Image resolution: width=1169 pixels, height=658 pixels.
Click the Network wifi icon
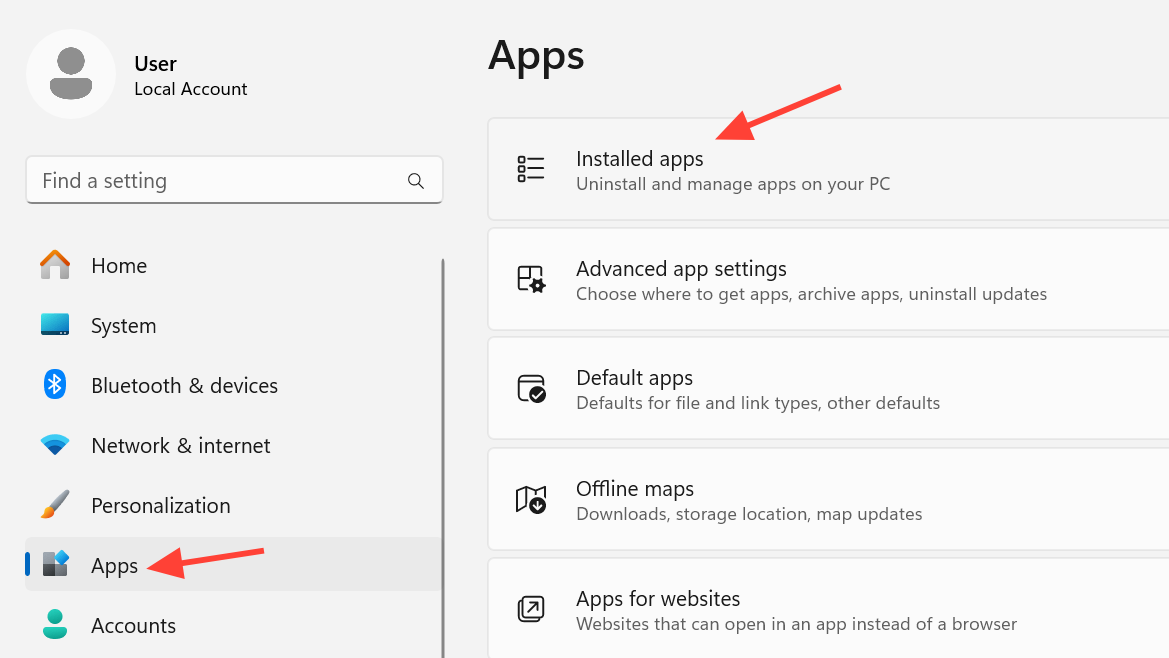55,445
